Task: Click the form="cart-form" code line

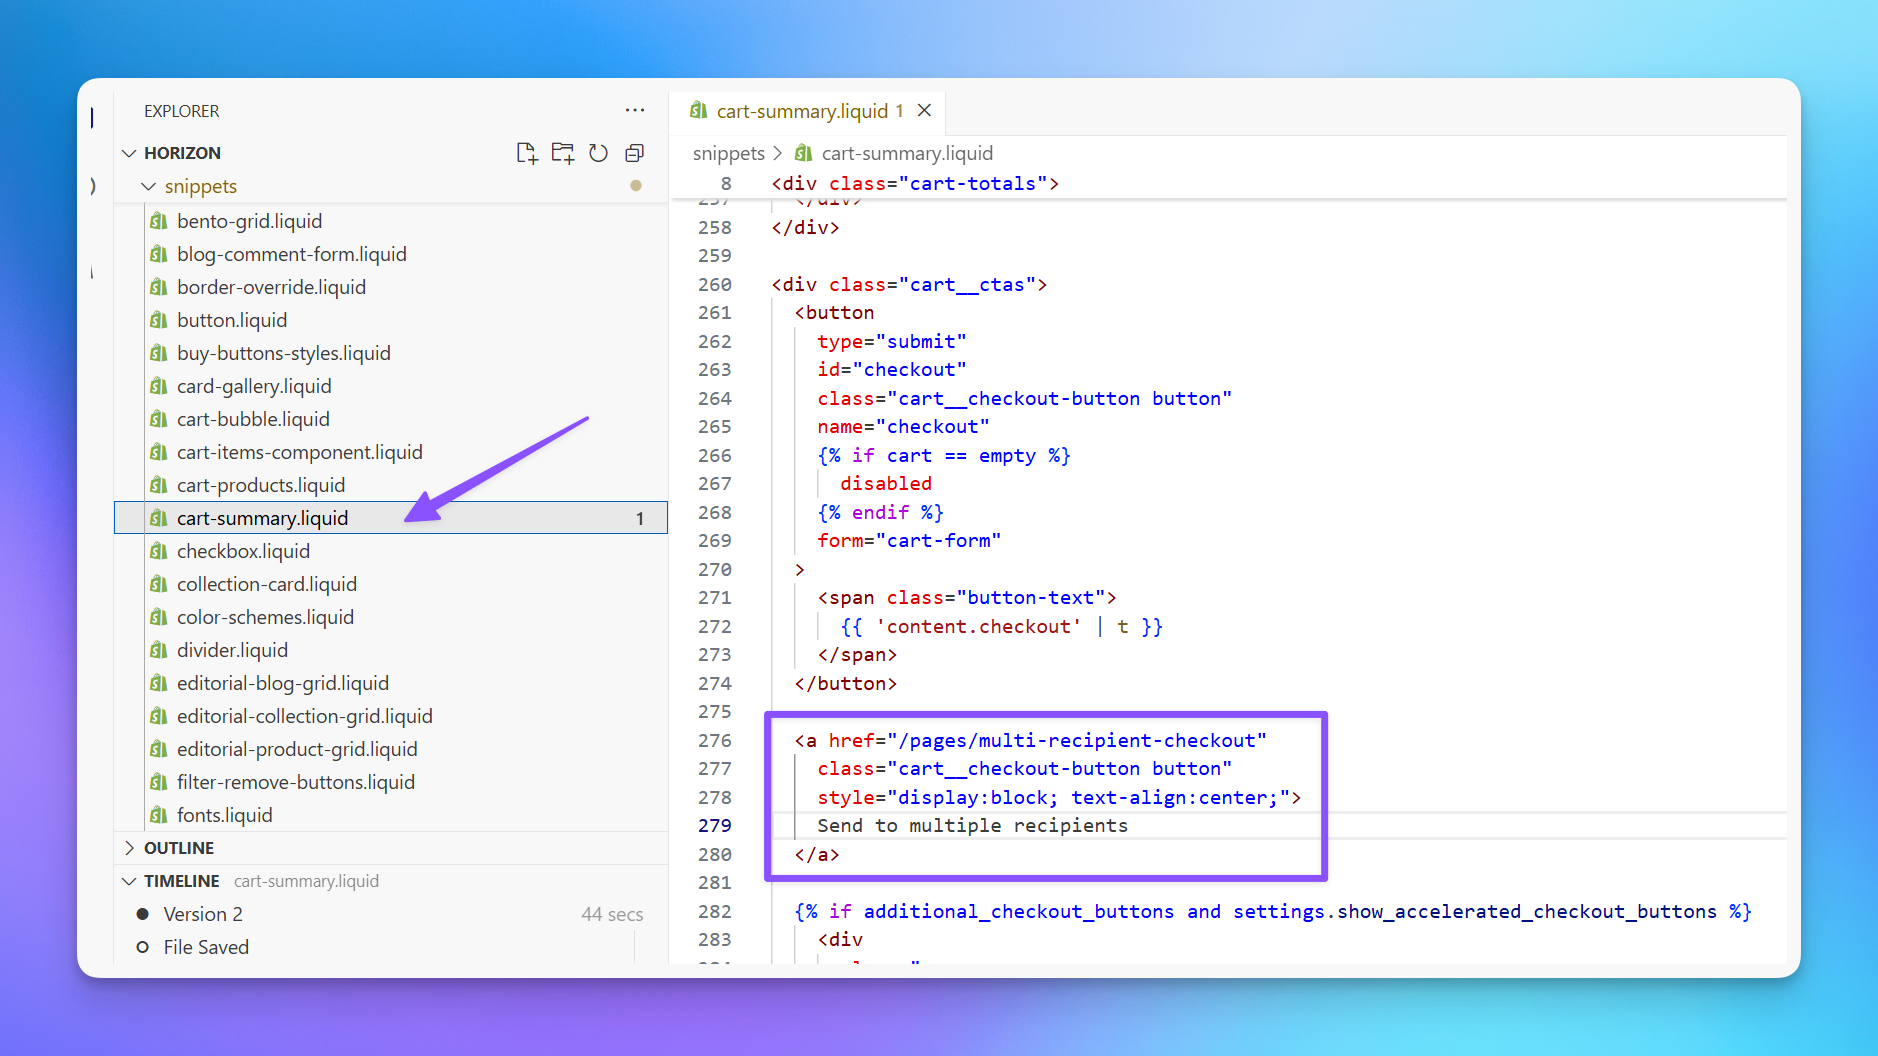Action: pos(908,540)
